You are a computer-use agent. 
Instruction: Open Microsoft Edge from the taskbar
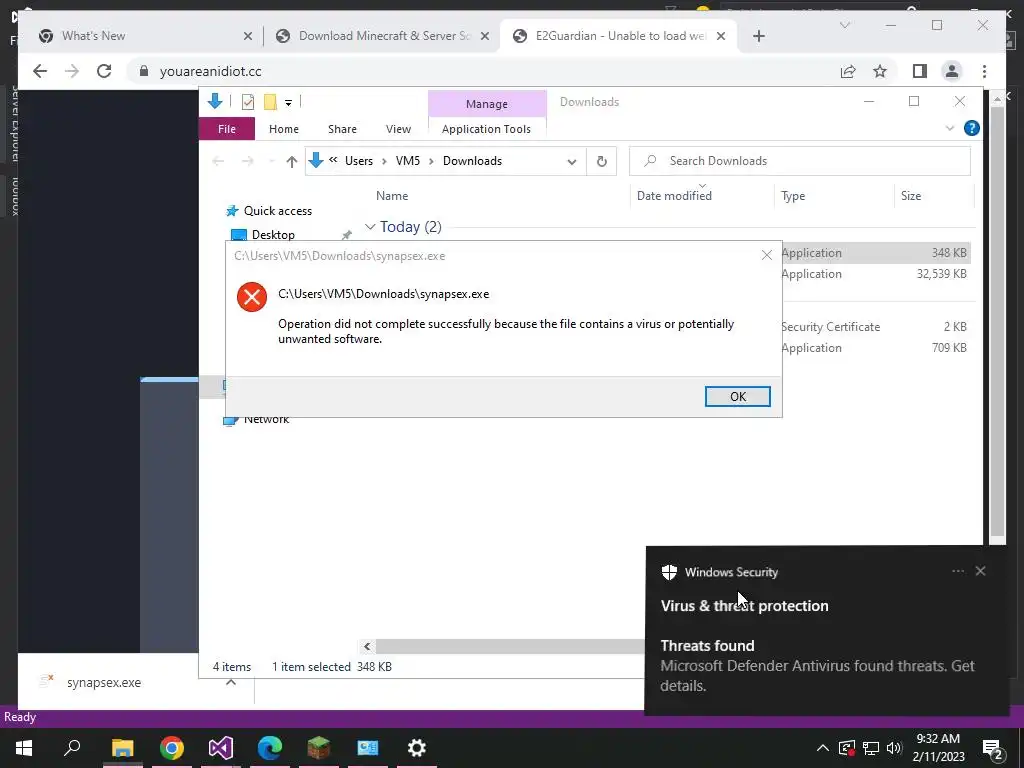270,748
